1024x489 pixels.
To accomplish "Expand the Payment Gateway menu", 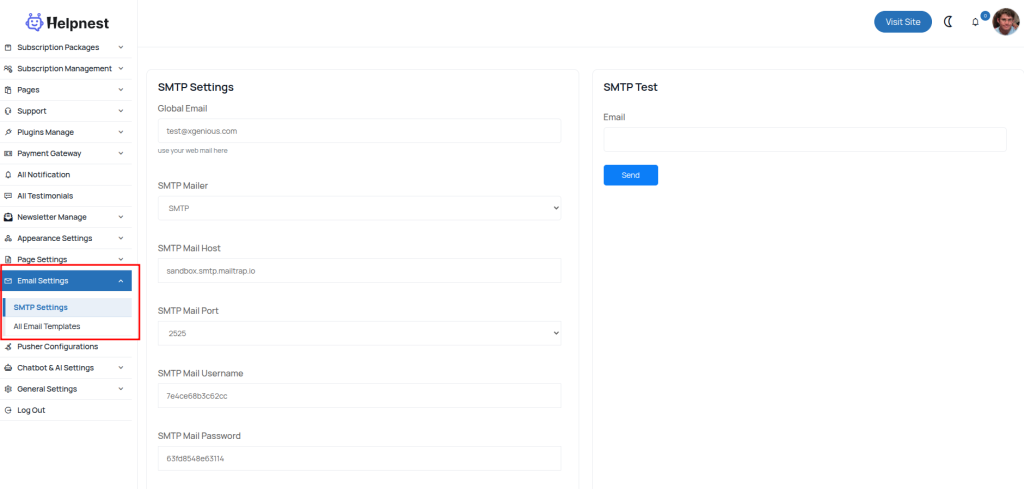I will click(120, 154).
